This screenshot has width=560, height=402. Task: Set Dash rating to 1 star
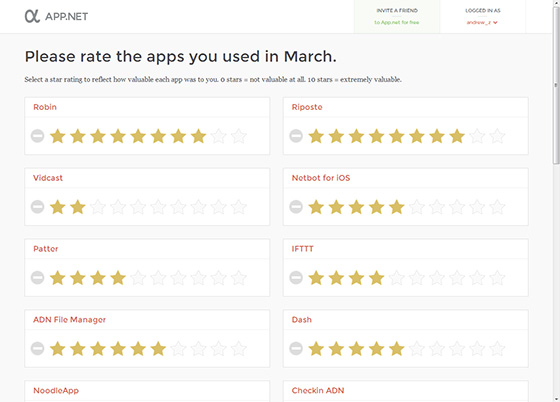click(x=316, y=348)
